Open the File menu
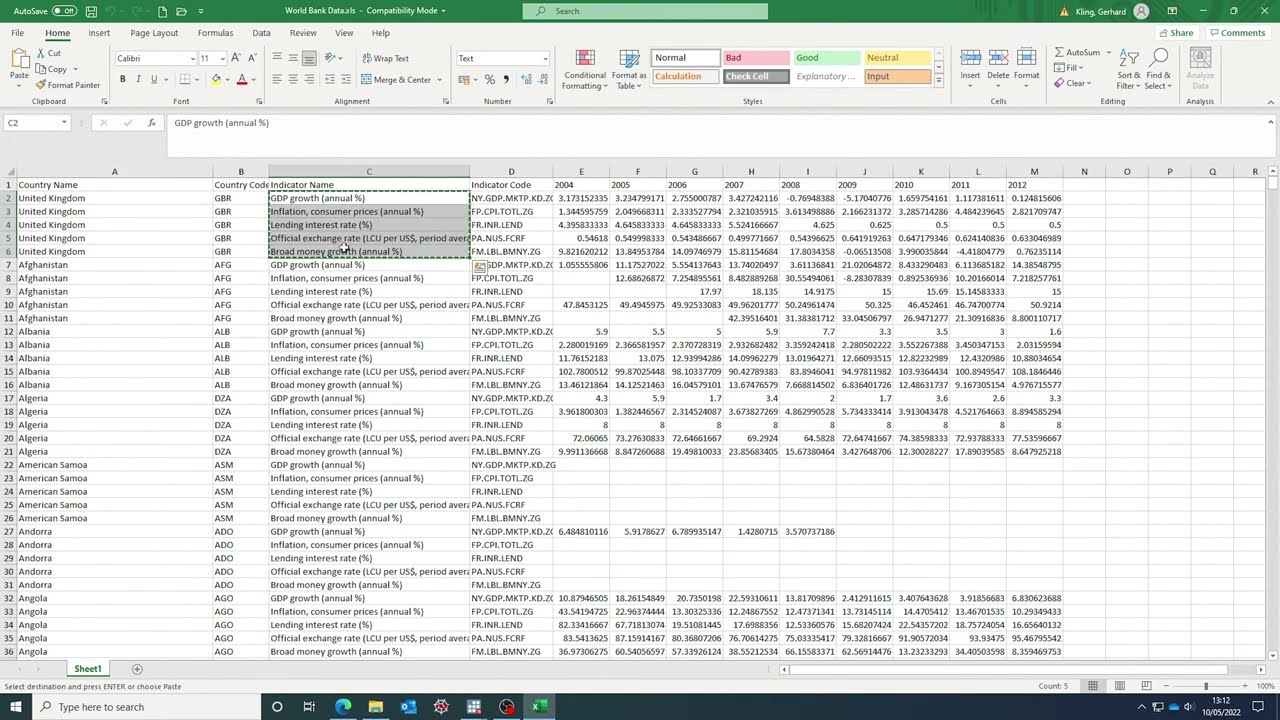This screenshot has height=720, width=1280. click(x=18, y=33)
